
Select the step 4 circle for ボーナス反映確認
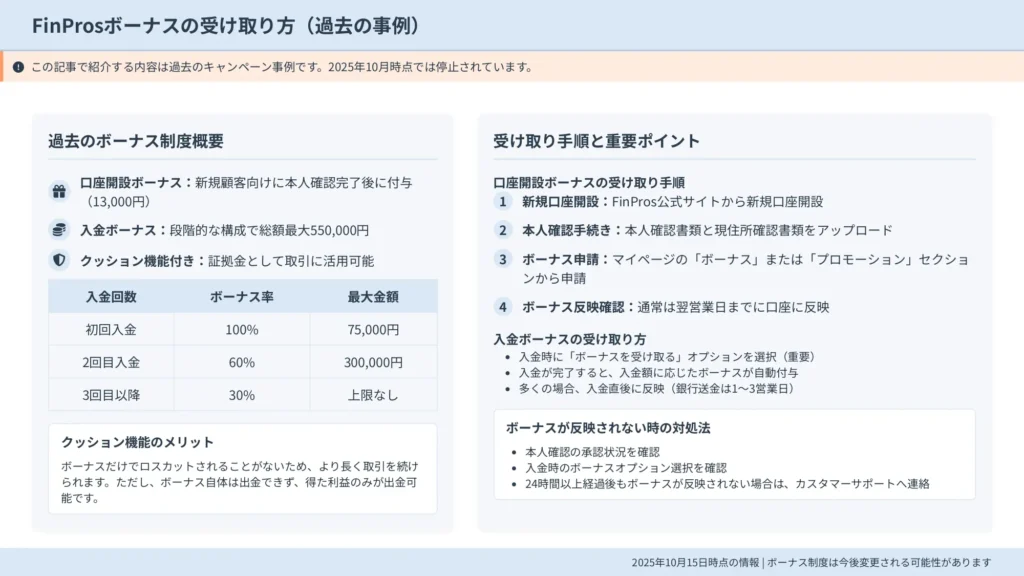pos(504,307)
